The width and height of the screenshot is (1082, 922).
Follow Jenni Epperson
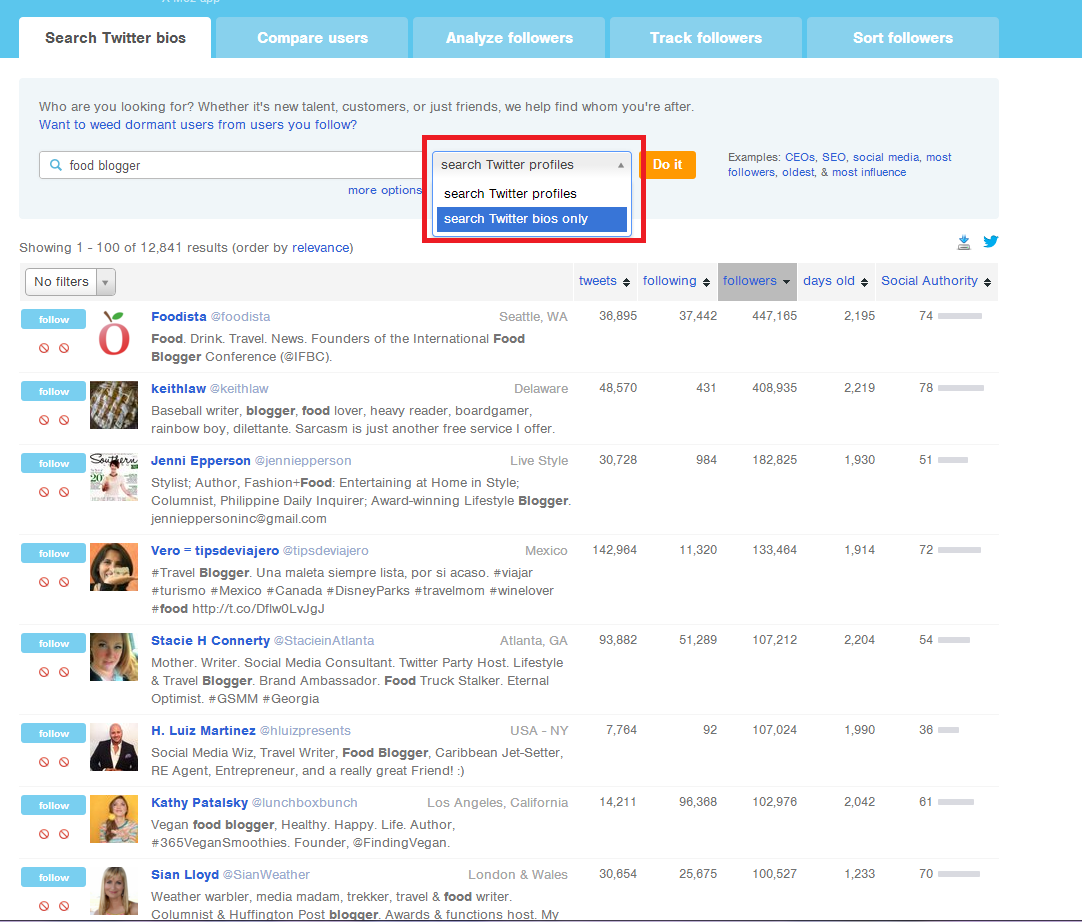pos(54,464)
